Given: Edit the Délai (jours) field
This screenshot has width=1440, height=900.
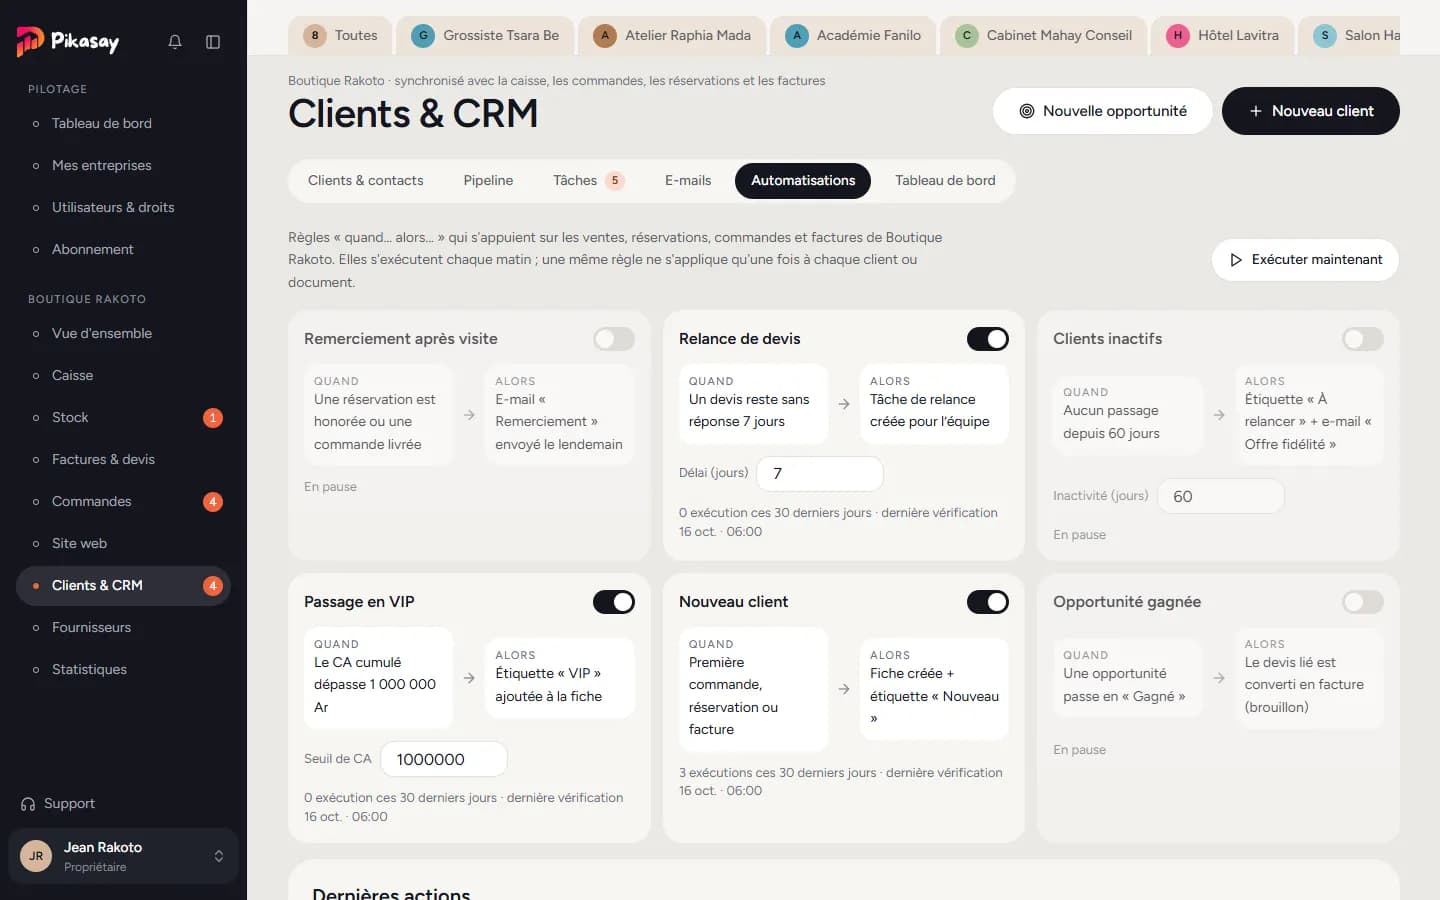Looking at the screenshot, I should (x=820, y=474).
